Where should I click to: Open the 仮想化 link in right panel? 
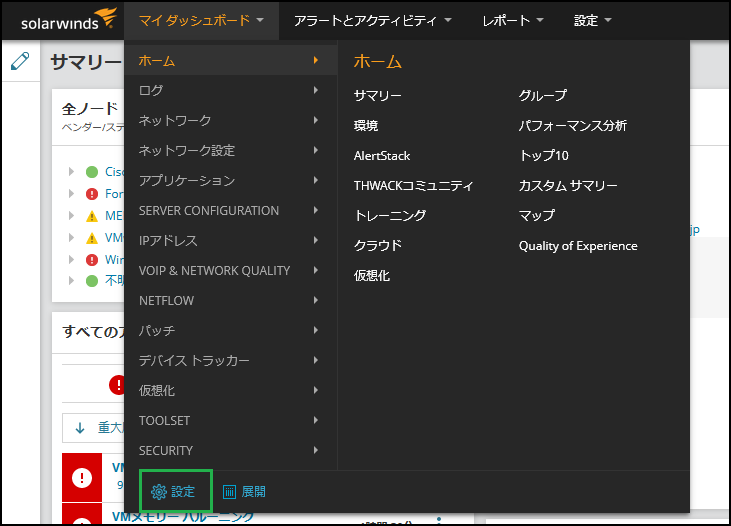pyautogui.click(x=372, y=276)
